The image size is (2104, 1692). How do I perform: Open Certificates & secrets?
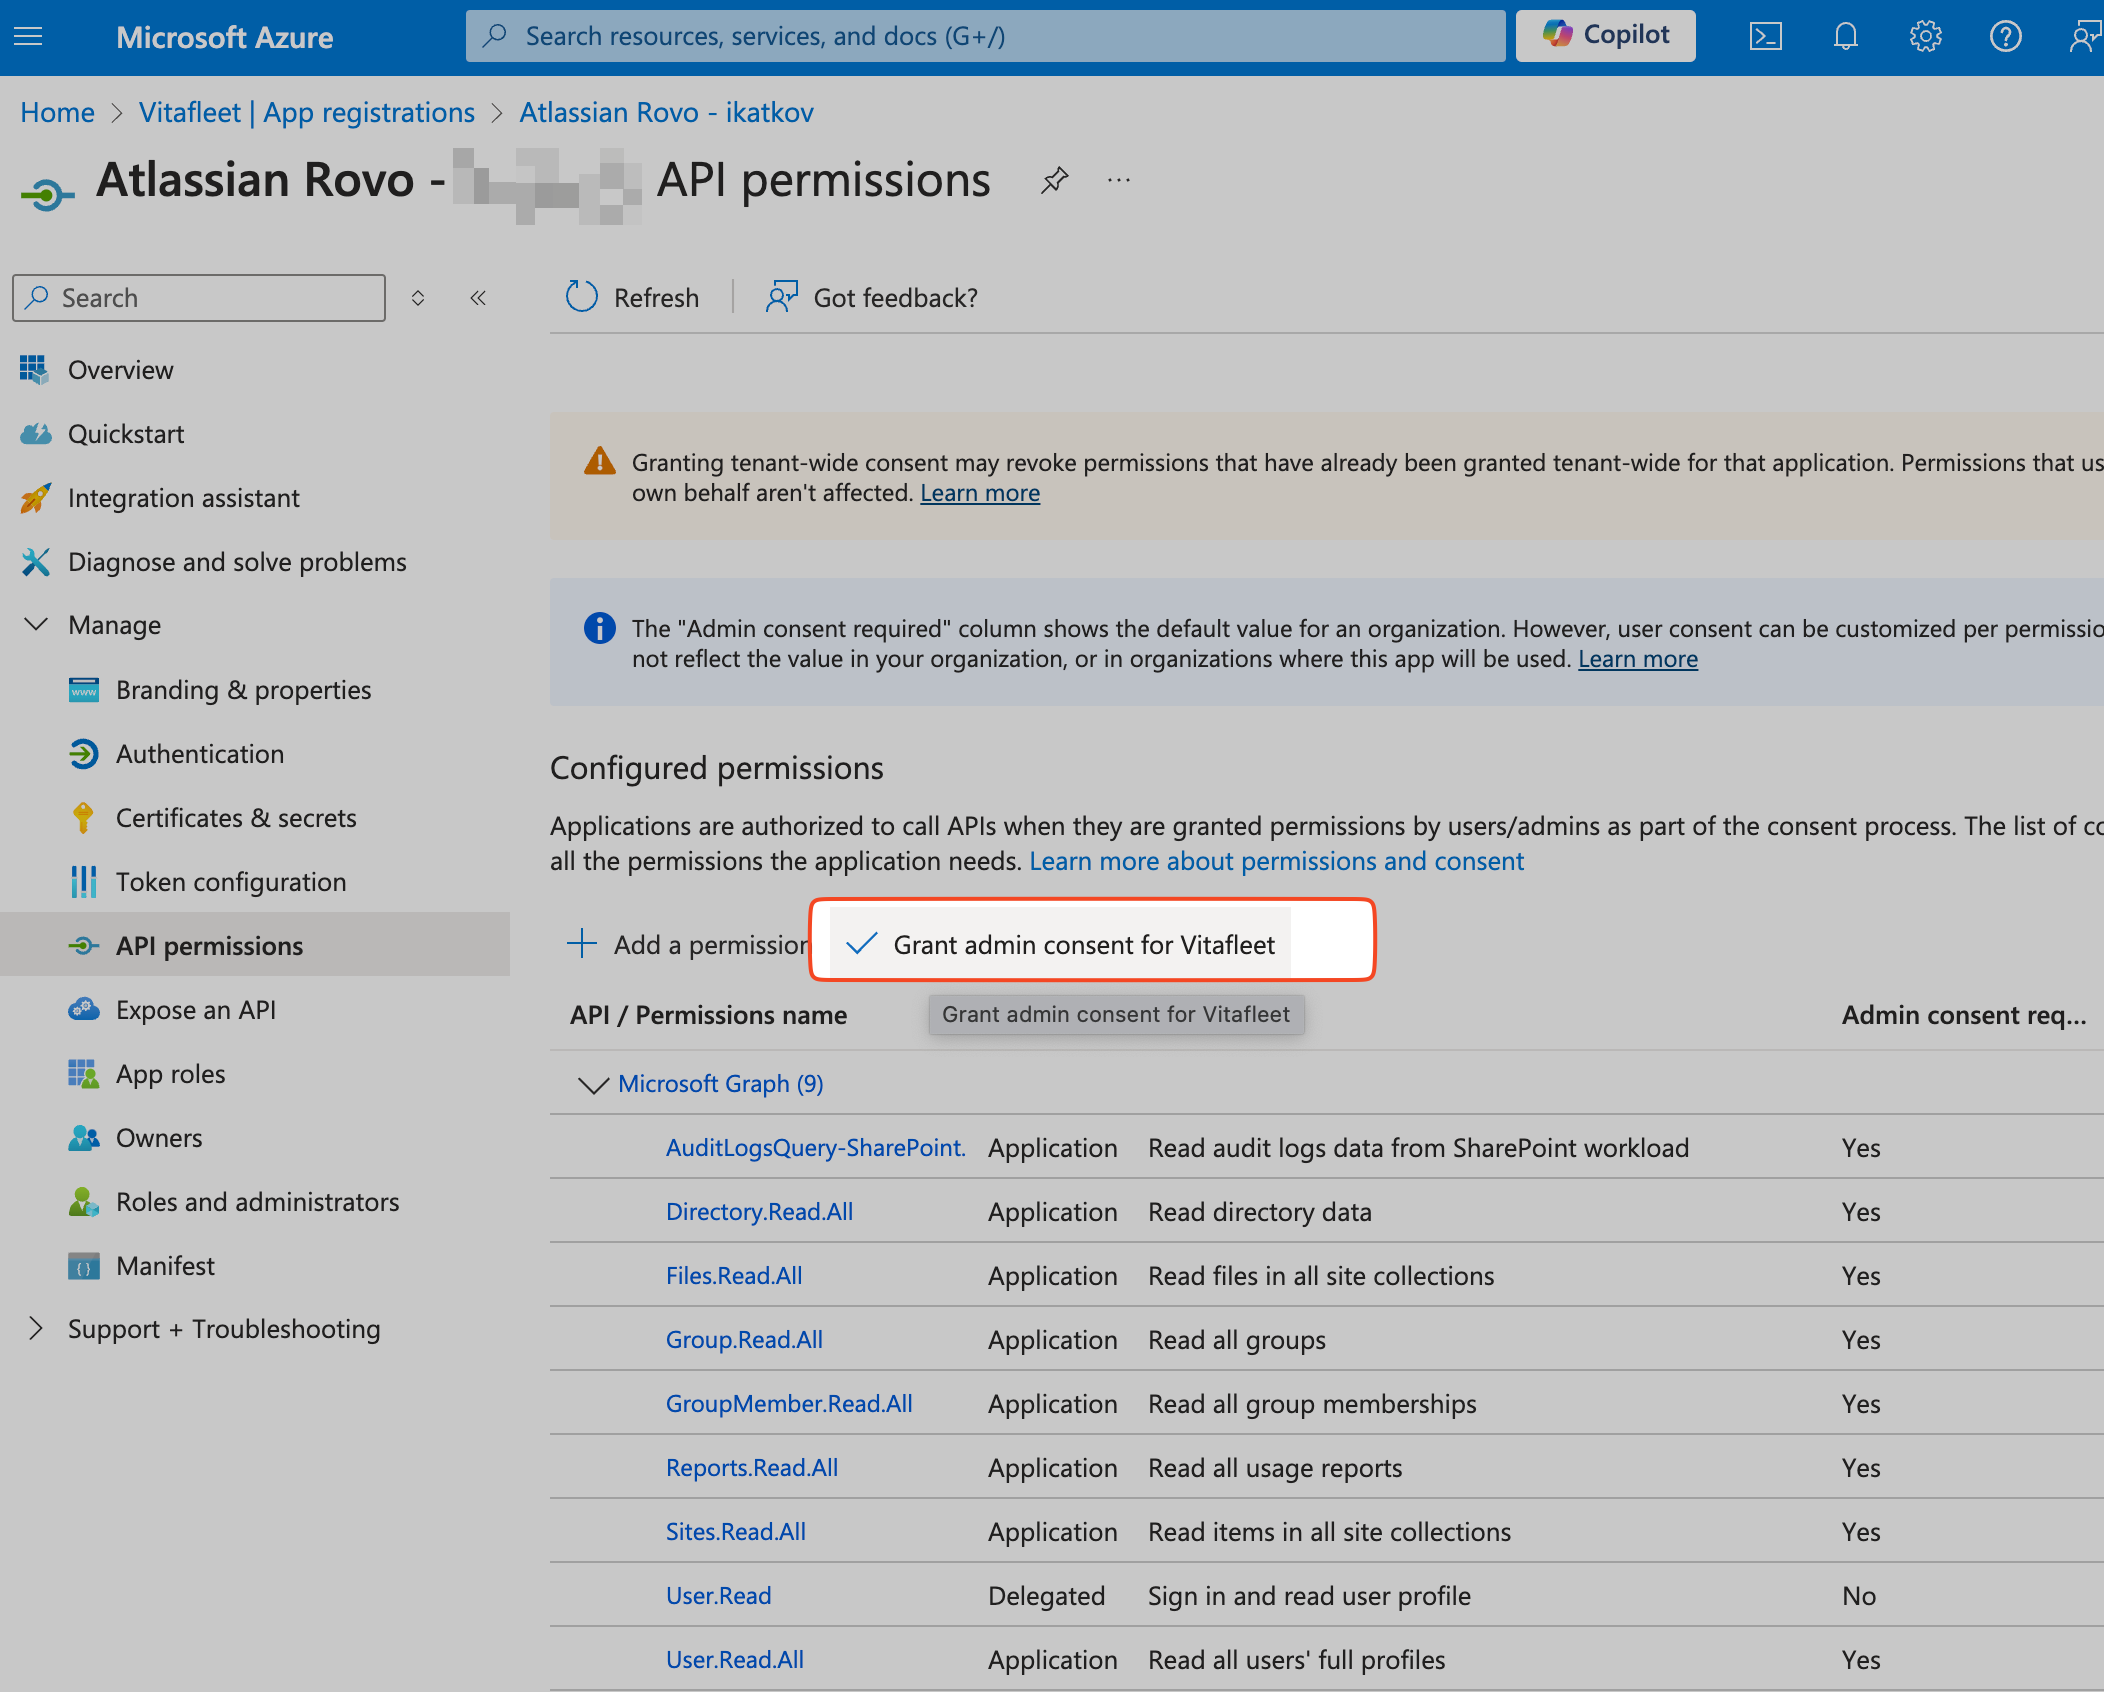236,818
